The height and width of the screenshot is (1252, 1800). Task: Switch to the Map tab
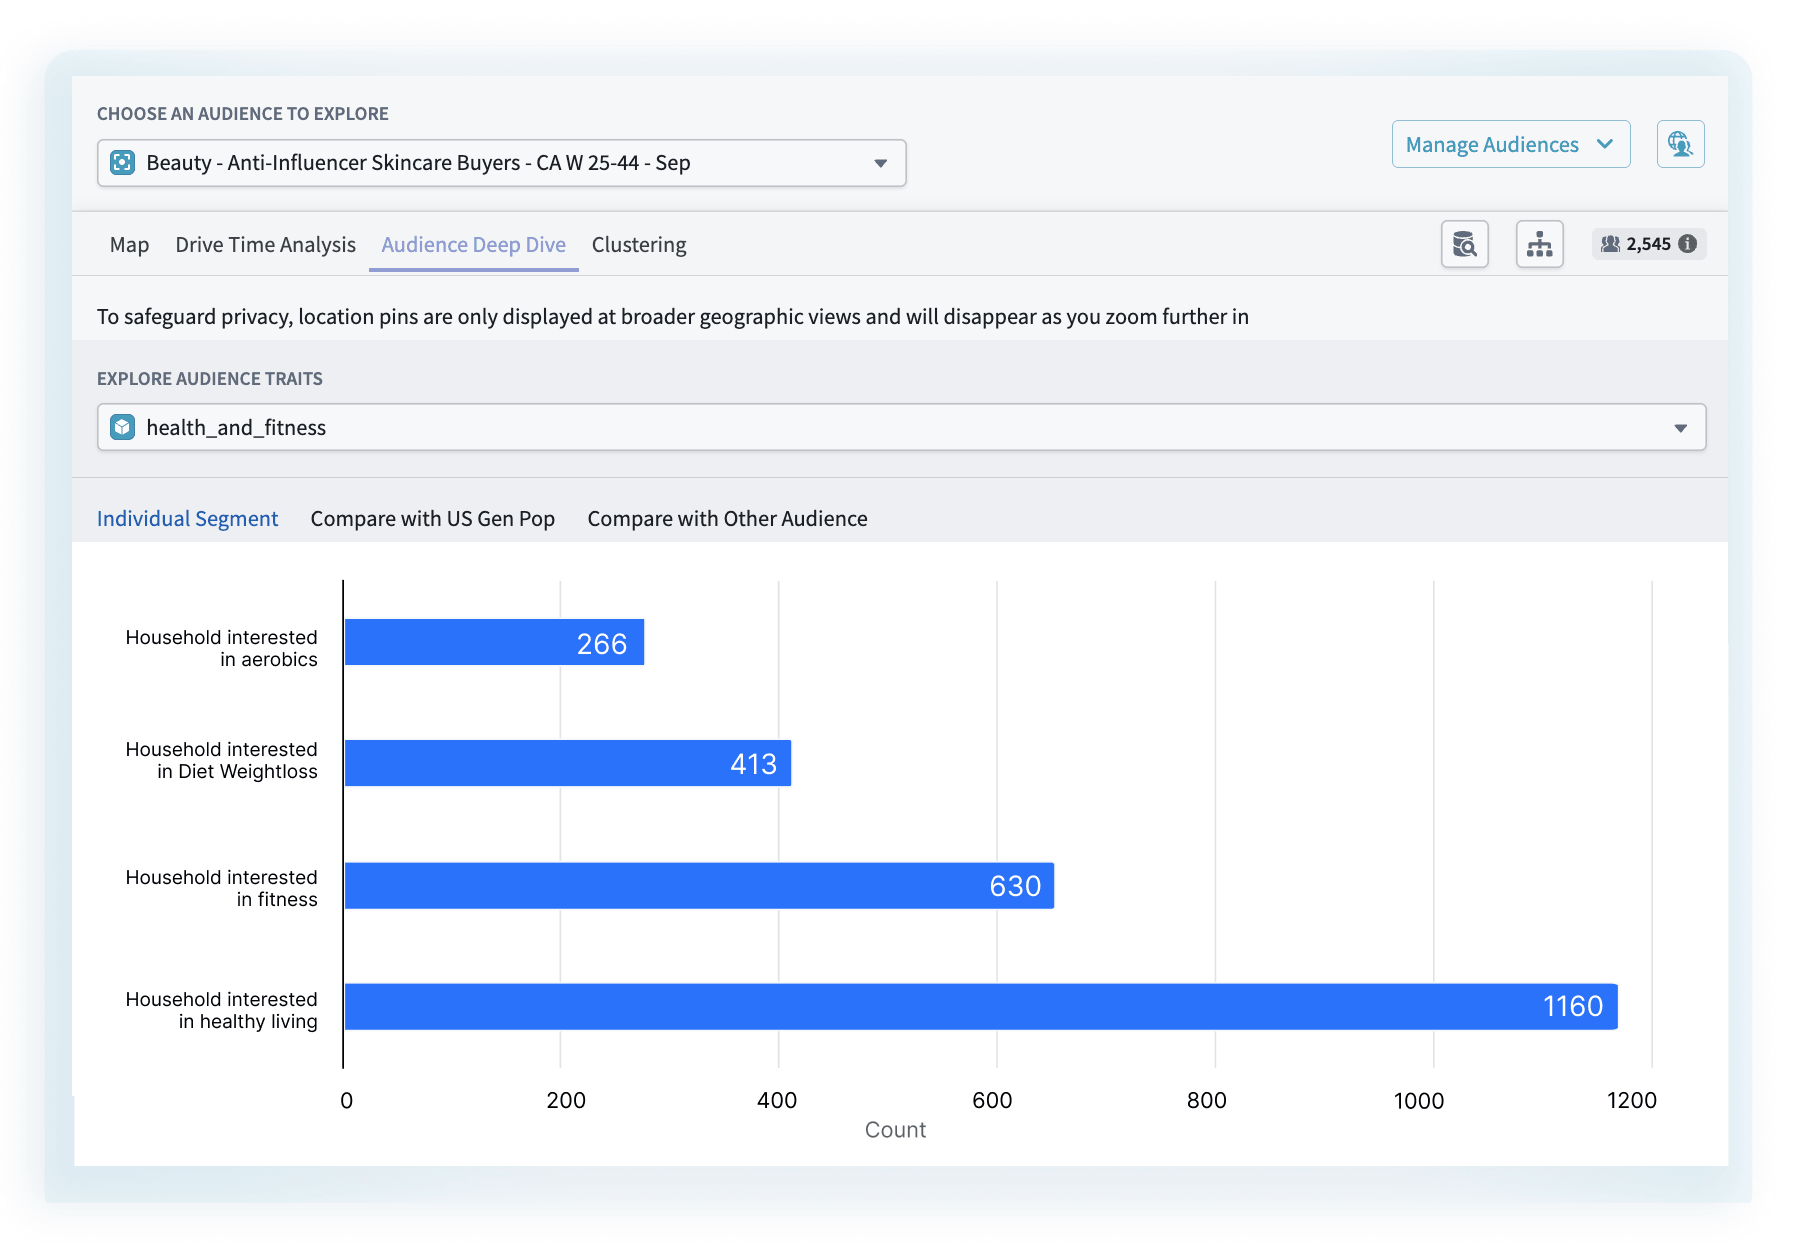tap(129, 245)
